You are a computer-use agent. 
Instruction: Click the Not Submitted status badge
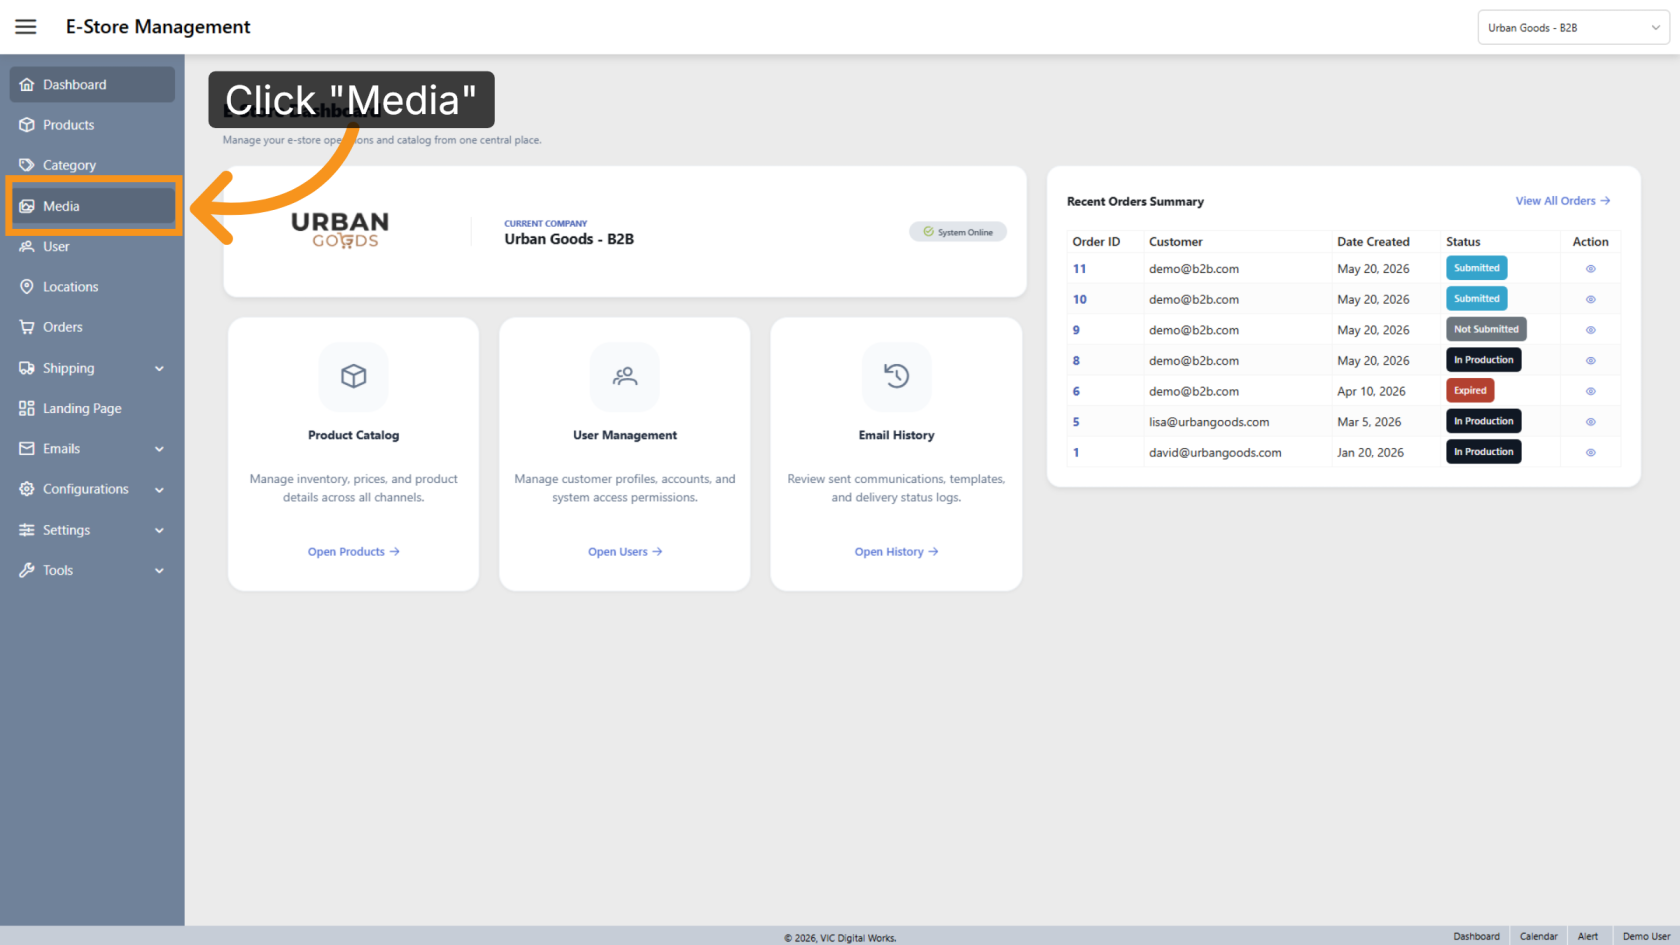tap(1486, 329)
